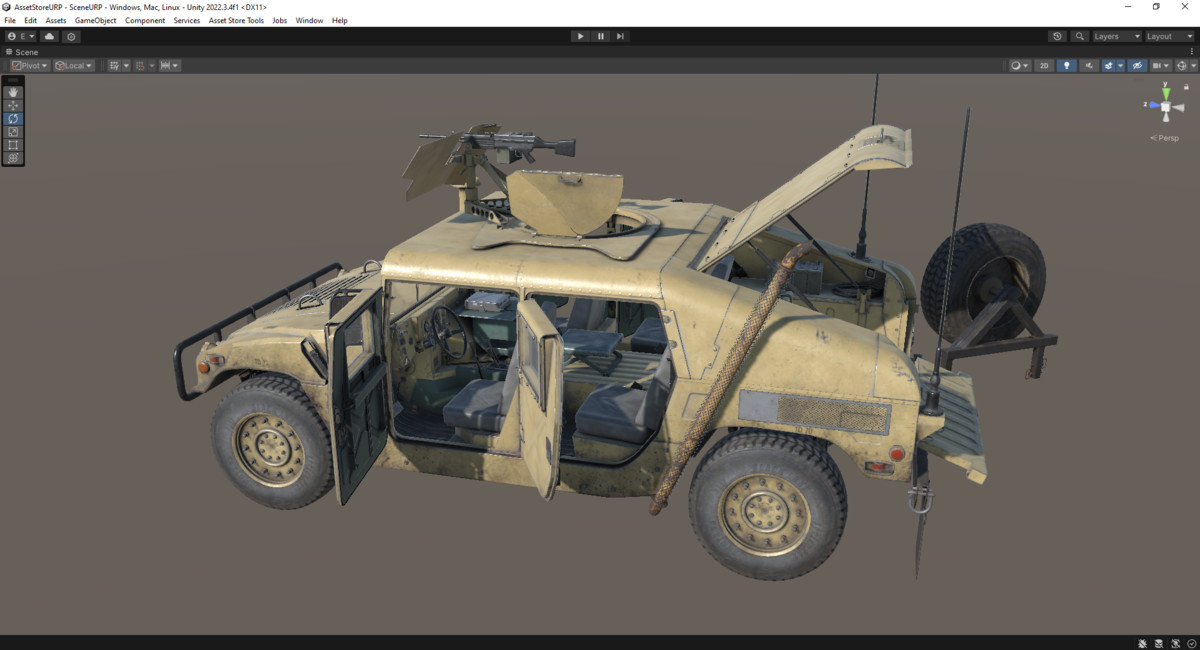Click the Step frame button

[x=621, y=36]
